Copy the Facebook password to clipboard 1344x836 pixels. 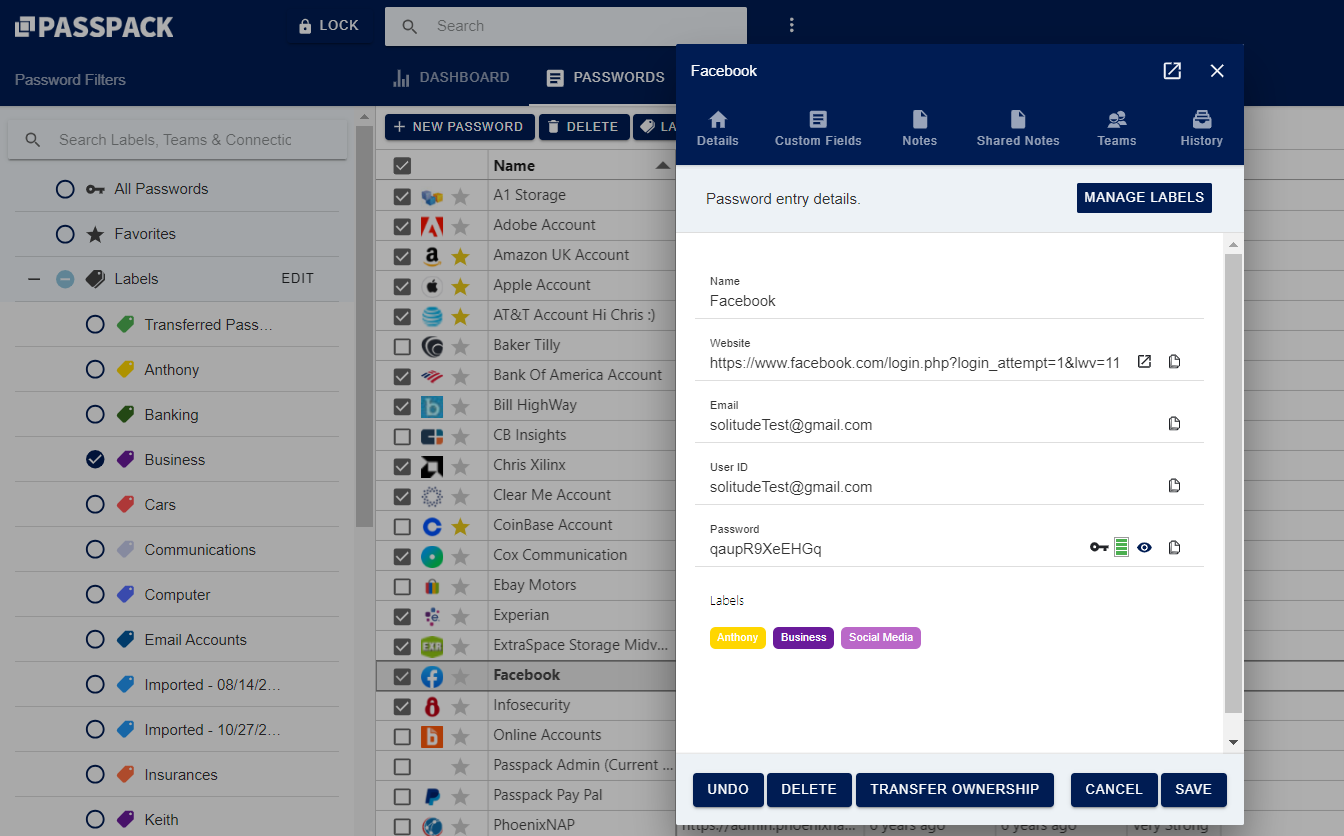click(1175, 547)
